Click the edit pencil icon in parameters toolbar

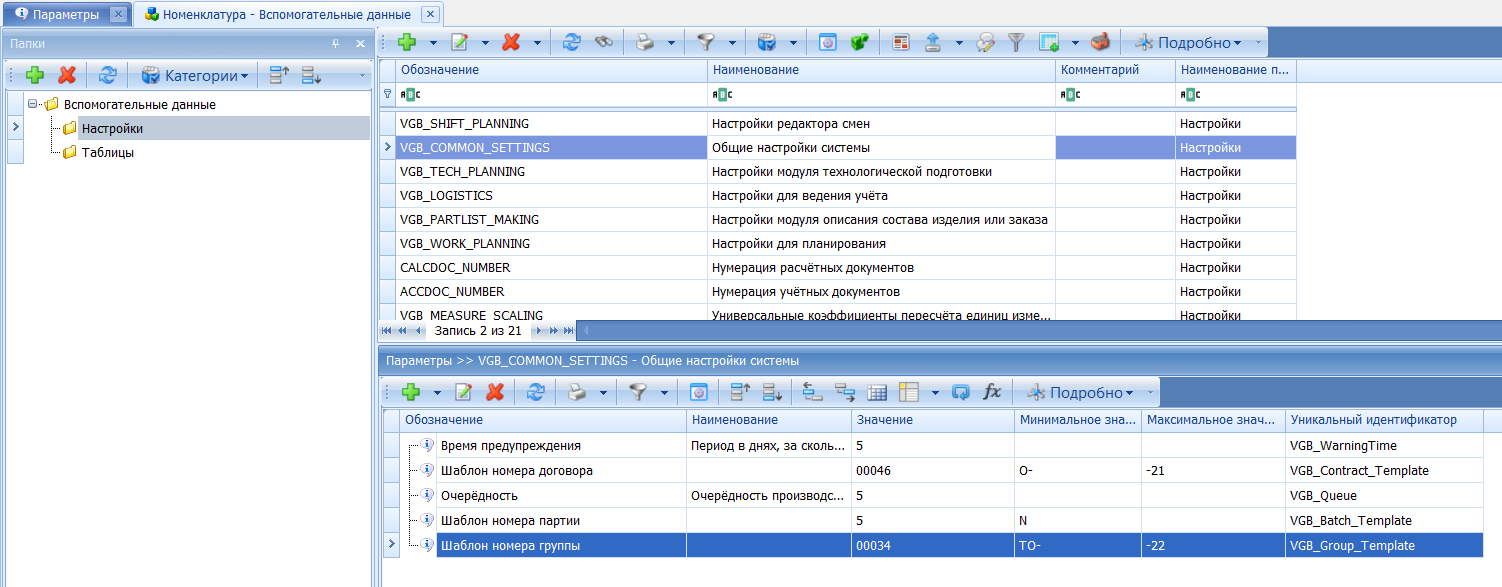pyautogui.click(x=463, y=393)
